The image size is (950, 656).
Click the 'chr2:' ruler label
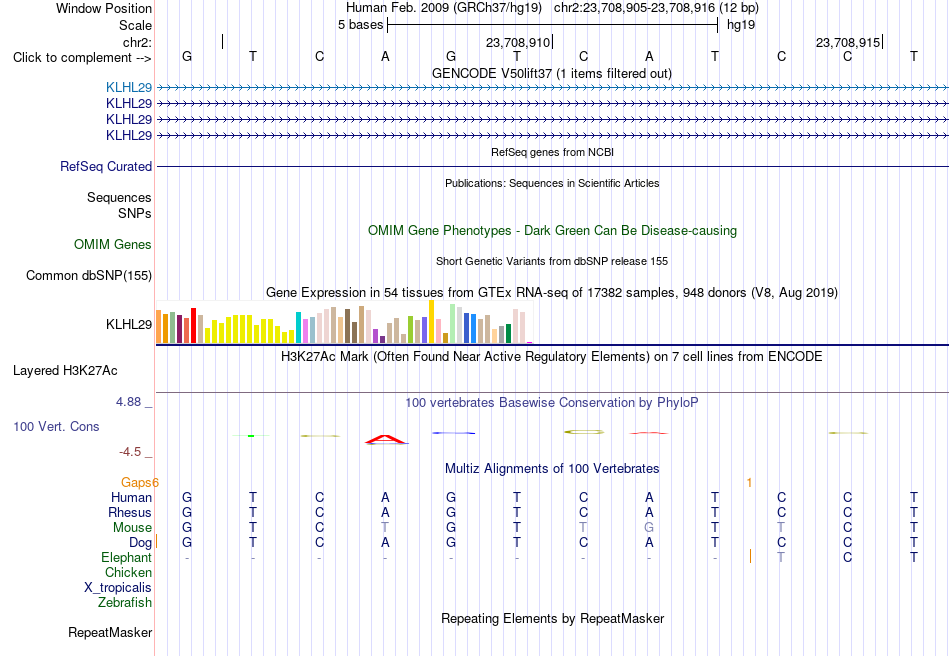[x=137, y=42]
